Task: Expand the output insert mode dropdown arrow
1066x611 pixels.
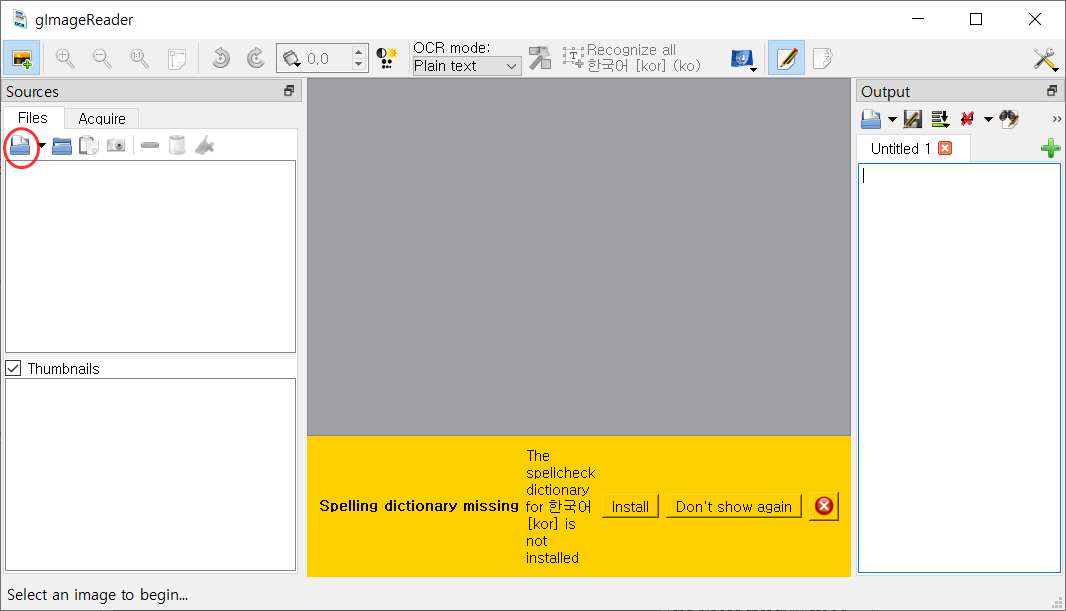Action: pyautogui.click(x=892, y=120)
